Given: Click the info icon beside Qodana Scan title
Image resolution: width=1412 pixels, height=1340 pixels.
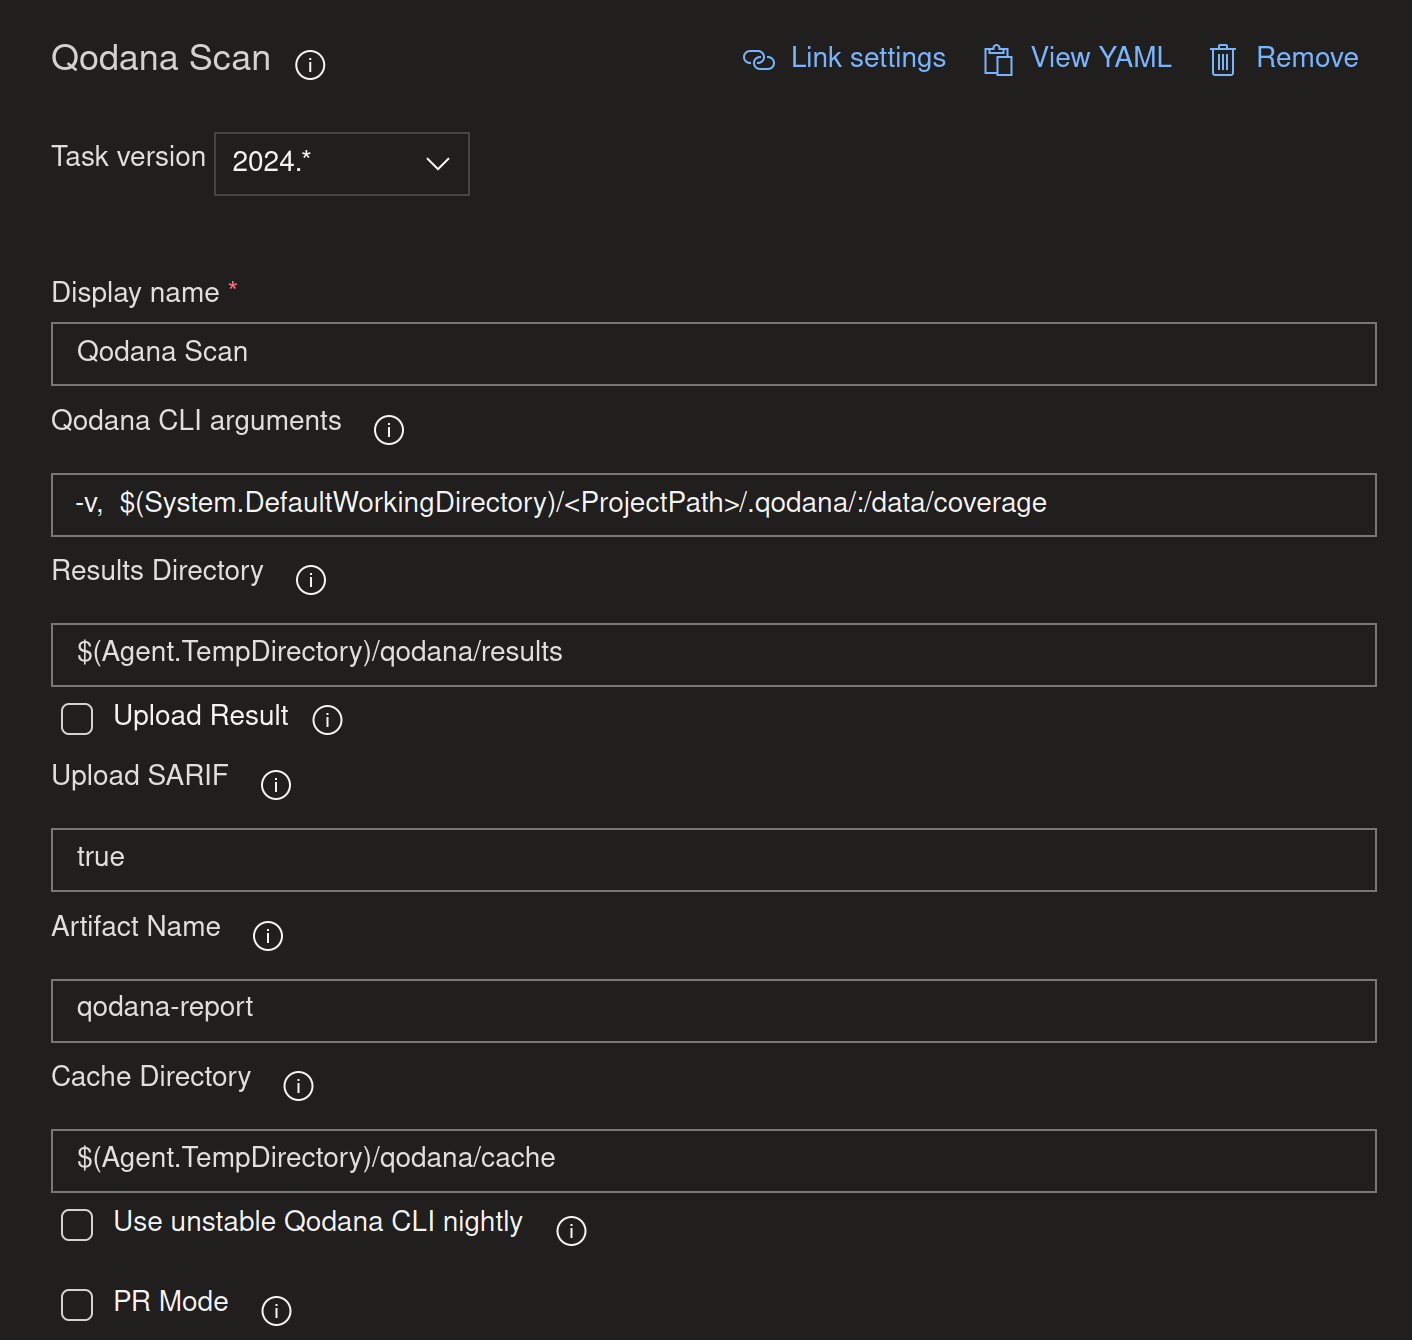Looking at the screenshot, I should 310,65.
